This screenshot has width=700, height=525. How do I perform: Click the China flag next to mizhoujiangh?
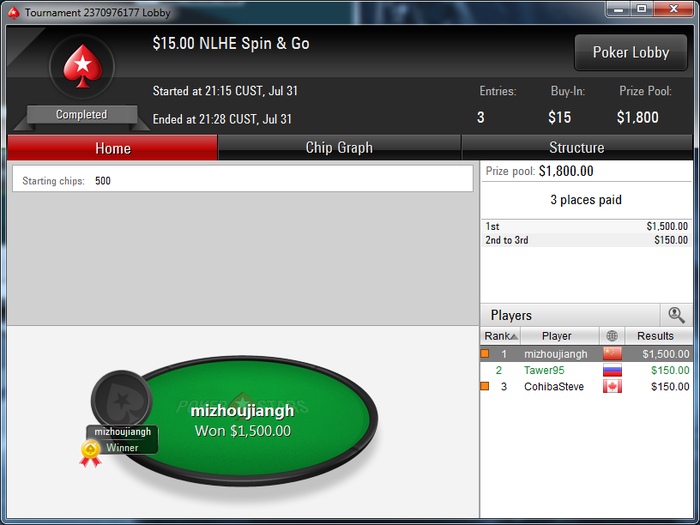(612, 354)
